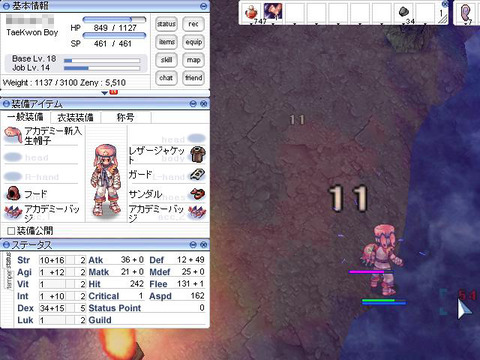This screenshot has height=360, width=480.
Task: Click the ガード shield icon
Action: (x=198, y=174)
